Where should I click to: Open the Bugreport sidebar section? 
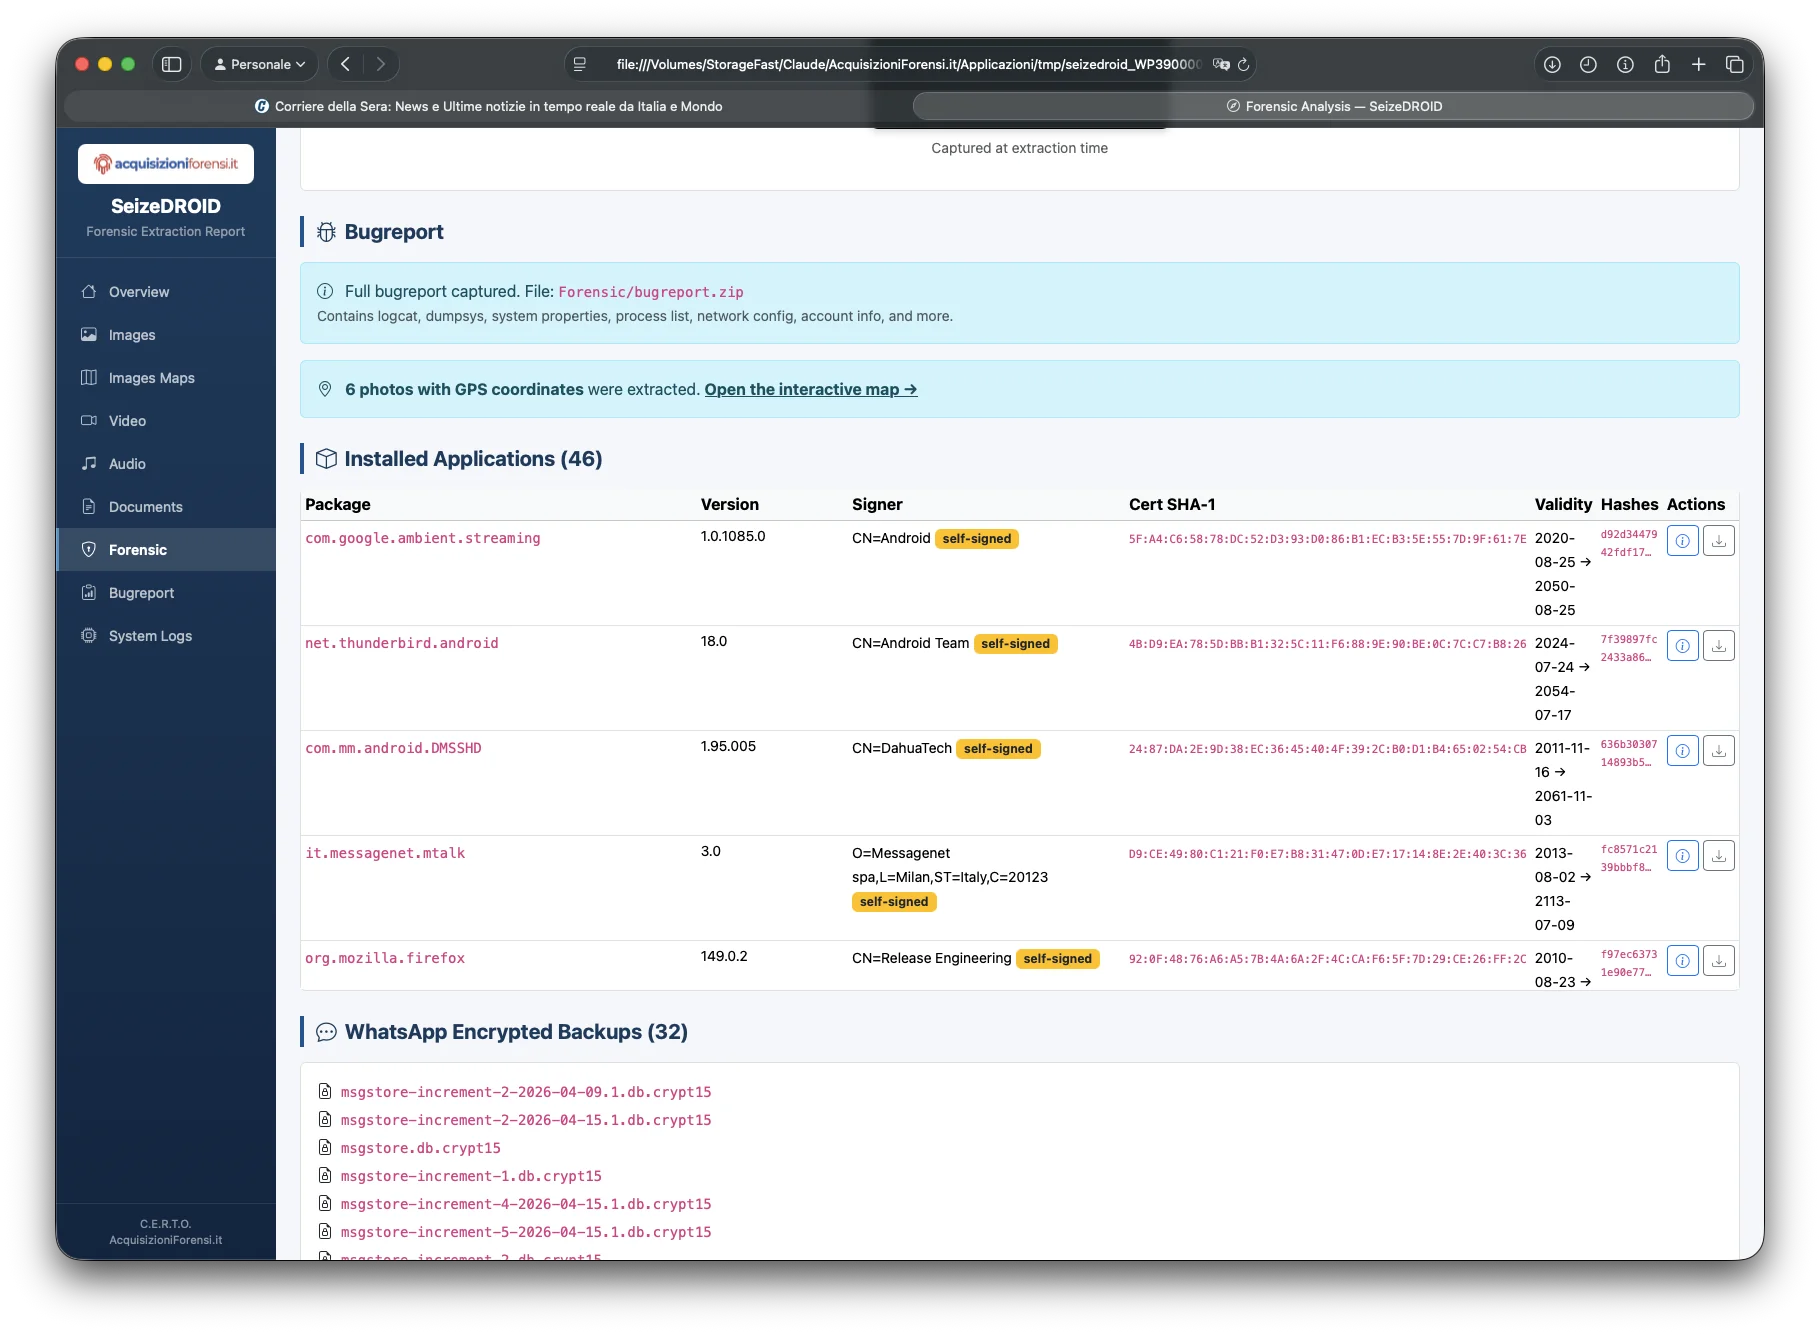(141, 593)
